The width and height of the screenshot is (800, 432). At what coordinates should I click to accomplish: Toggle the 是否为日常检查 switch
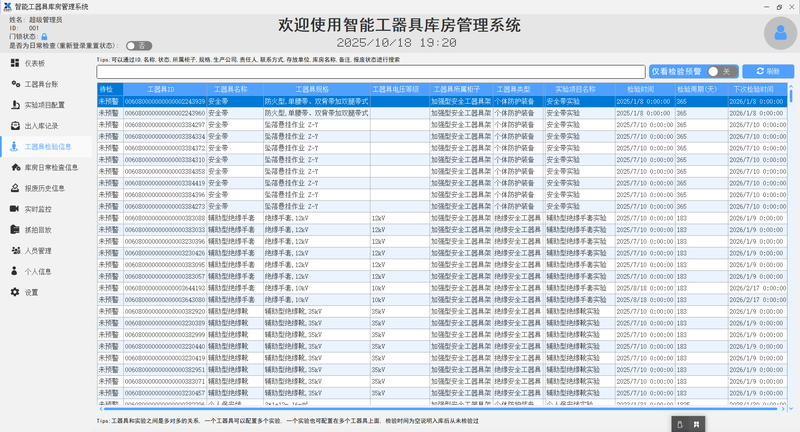[x=139, y=46]
